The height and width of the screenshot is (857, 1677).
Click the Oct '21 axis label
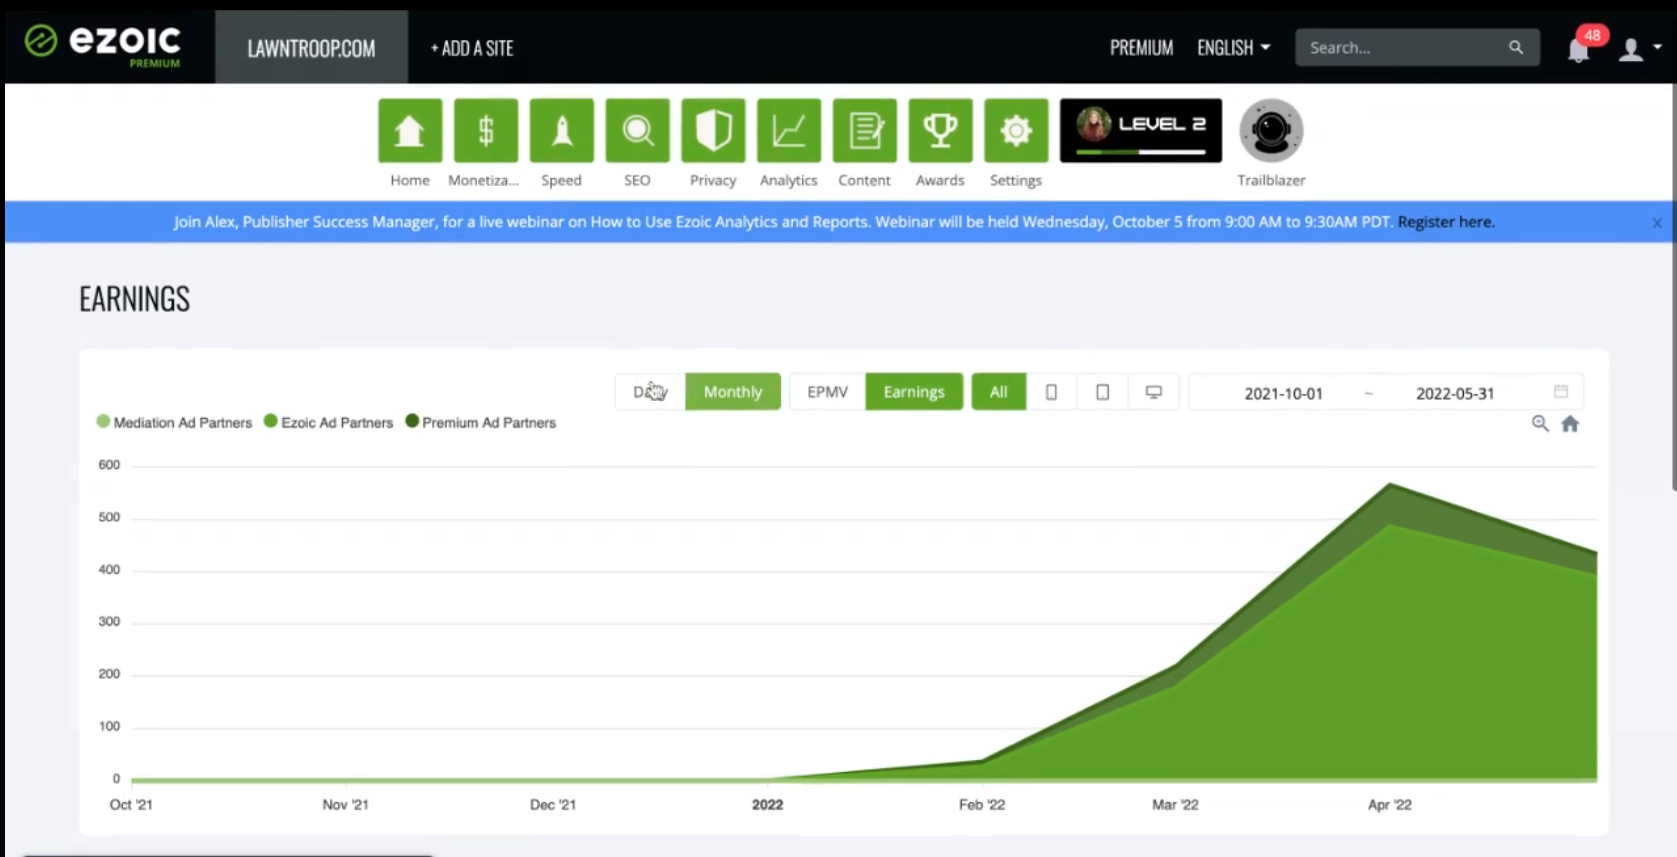131,805
